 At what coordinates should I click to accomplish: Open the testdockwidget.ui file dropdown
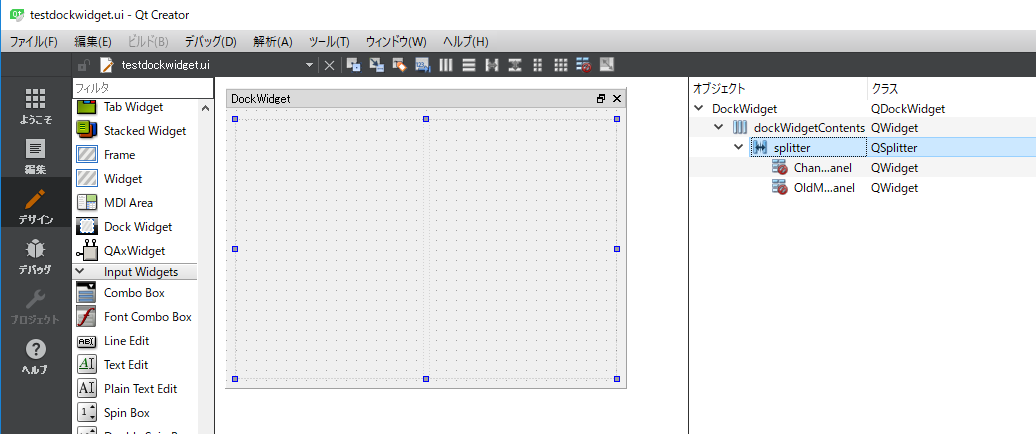310,65
